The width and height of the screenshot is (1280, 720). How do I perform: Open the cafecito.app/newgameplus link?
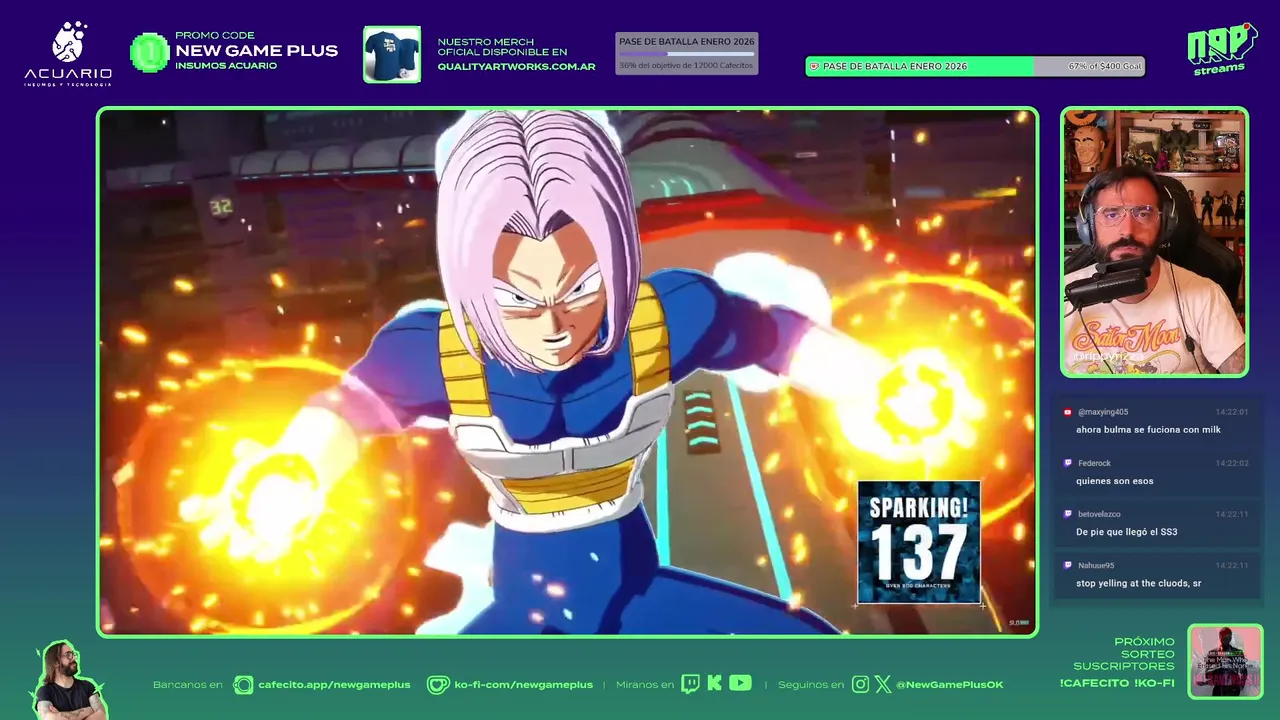click(334, 685)
